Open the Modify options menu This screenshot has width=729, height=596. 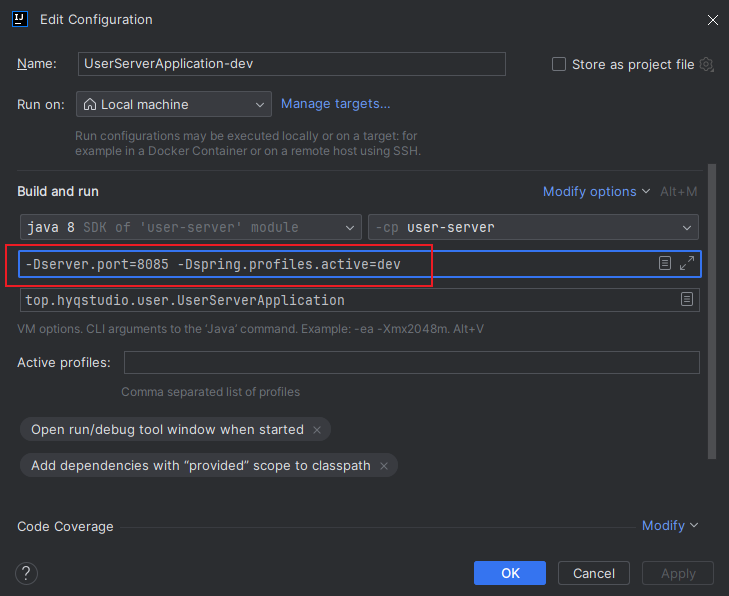pyautogui.click(x=596, y=192)
